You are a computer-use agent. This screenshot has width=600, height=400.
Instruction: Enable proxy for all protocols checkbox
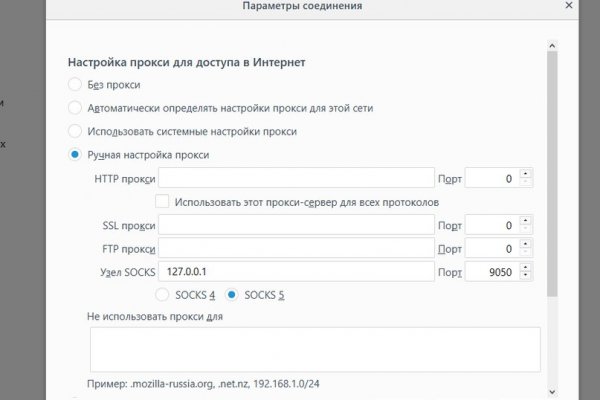(x=162, y=201)
